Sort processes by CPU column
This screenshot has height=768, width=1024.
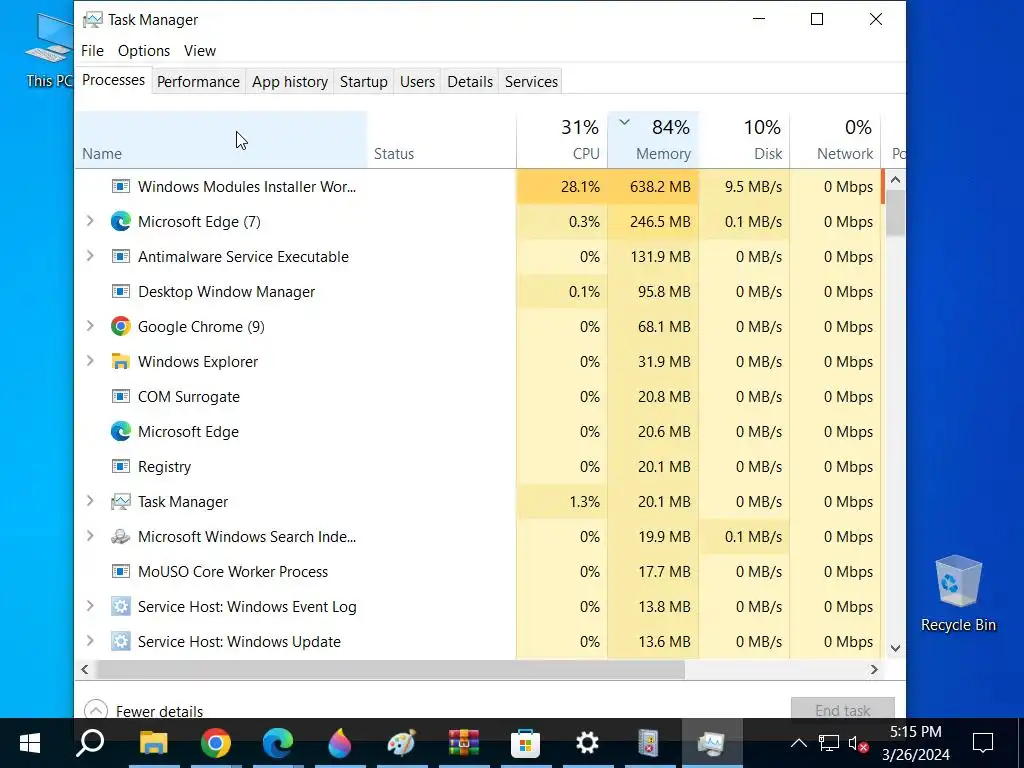(562, 140)
